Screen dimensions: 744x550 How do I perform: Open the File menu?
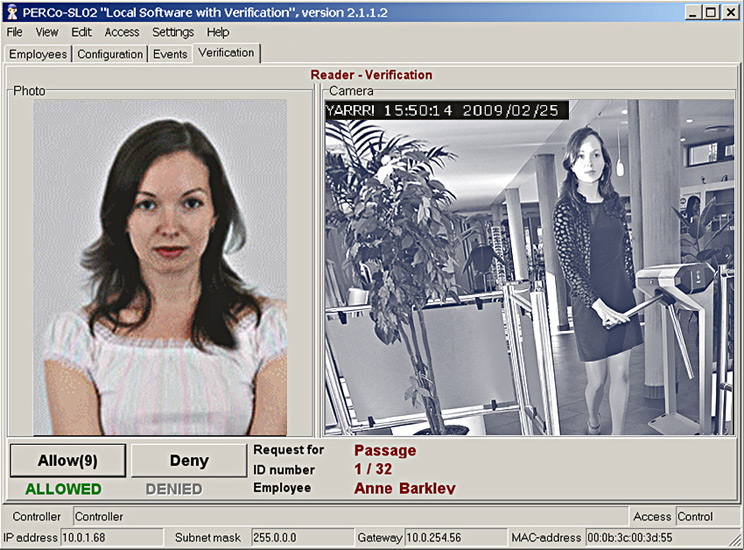[x=14, y=32]
